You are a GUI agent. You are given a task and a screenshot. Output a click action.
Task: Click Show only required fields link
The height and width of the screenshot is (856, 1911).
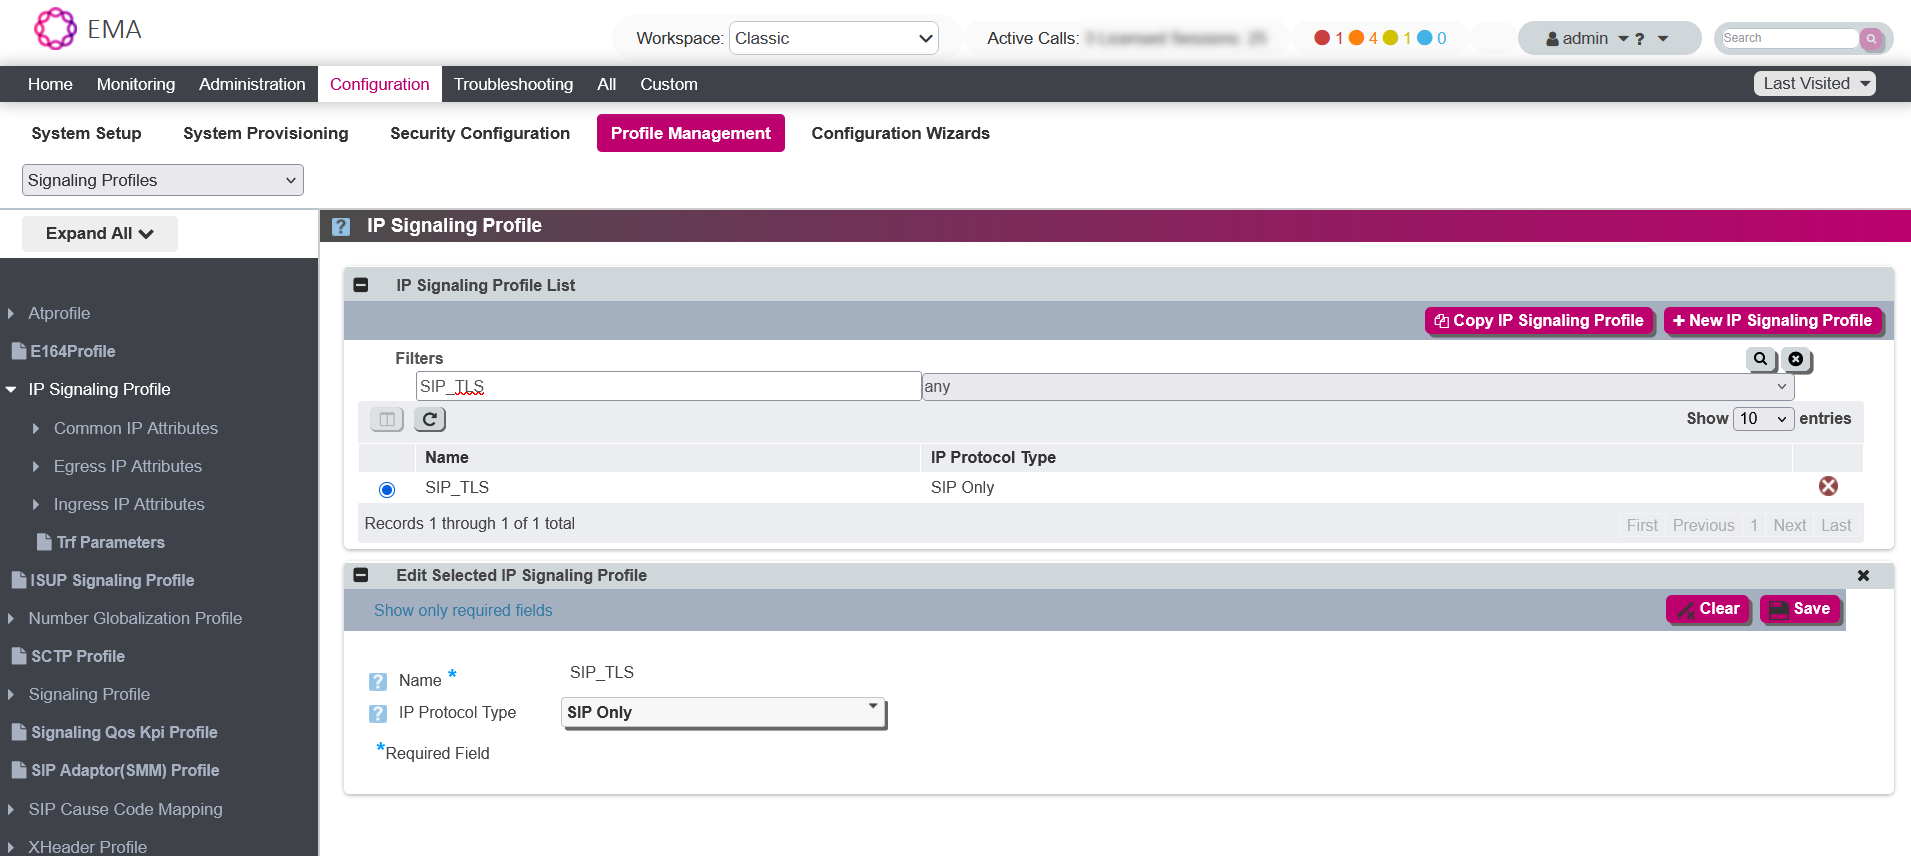(x=463, y=611)
